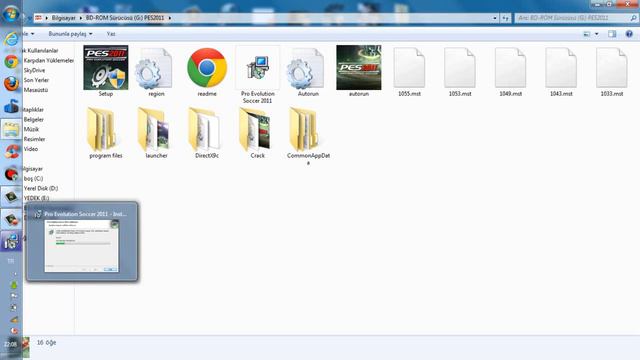
Task: Open YEDEK (E:) drive
Action: [36, 198]
